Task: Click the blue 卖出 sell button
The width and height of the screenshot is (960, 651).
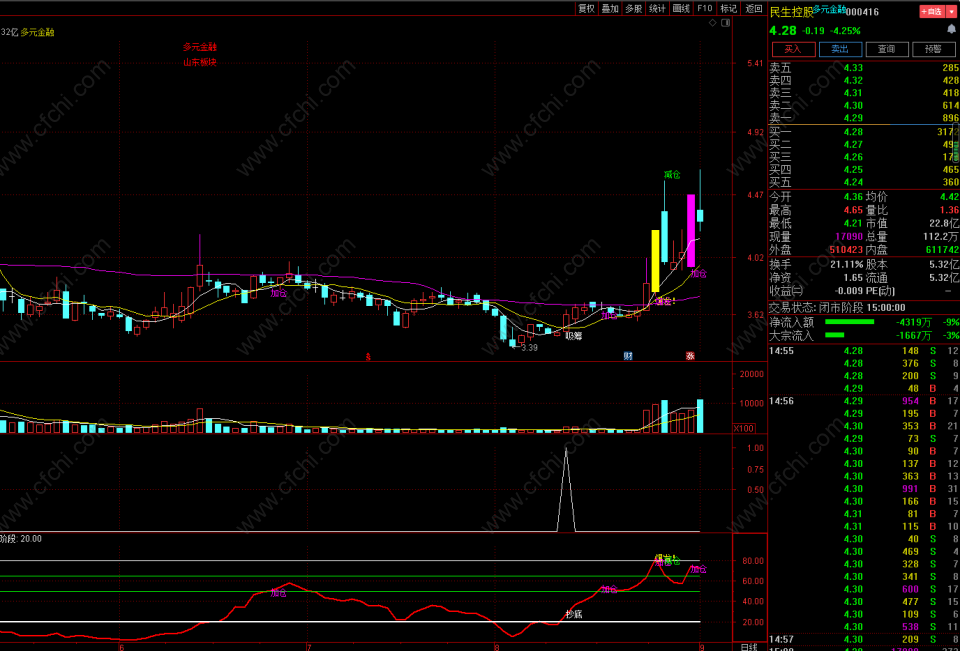Action: 839,49
